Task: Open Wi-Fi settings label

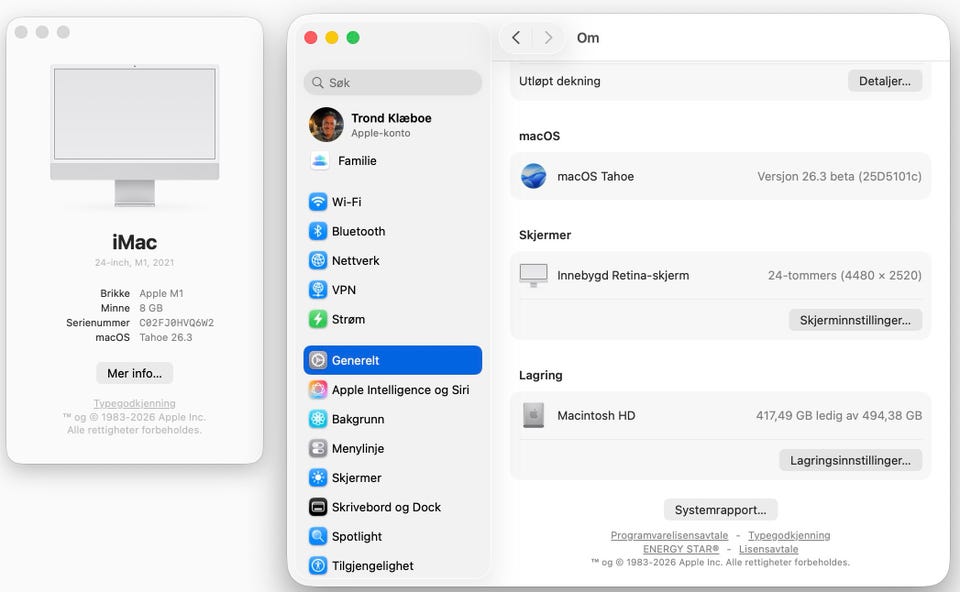Action: coord(347,201)
